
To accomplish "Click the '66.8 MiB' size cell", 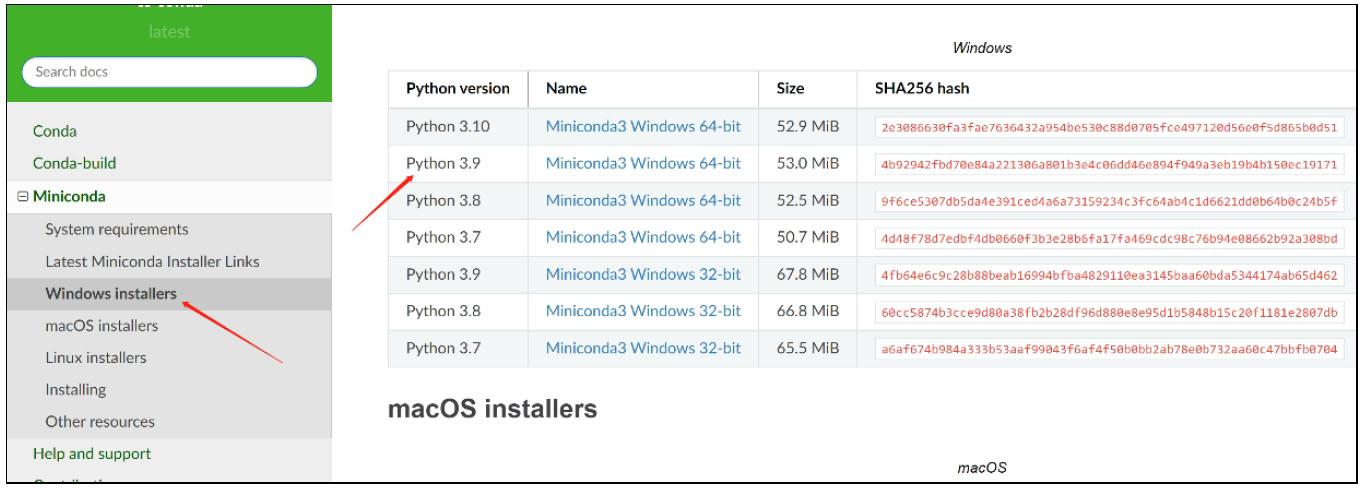I will tap(807, 311).
